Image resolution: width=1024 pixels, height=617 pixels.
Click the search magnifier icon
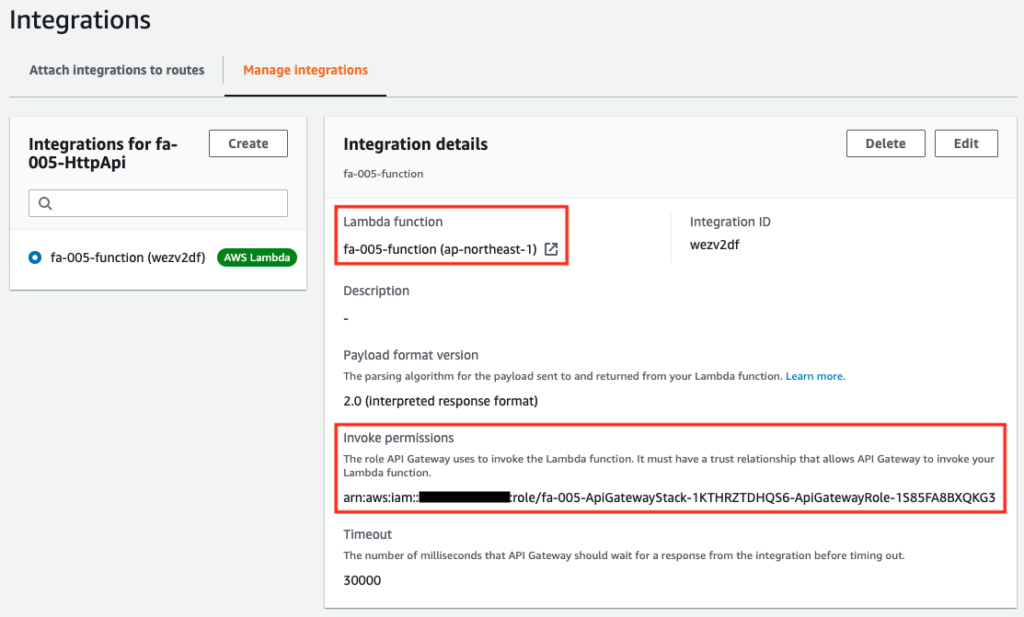coord(45,203)
